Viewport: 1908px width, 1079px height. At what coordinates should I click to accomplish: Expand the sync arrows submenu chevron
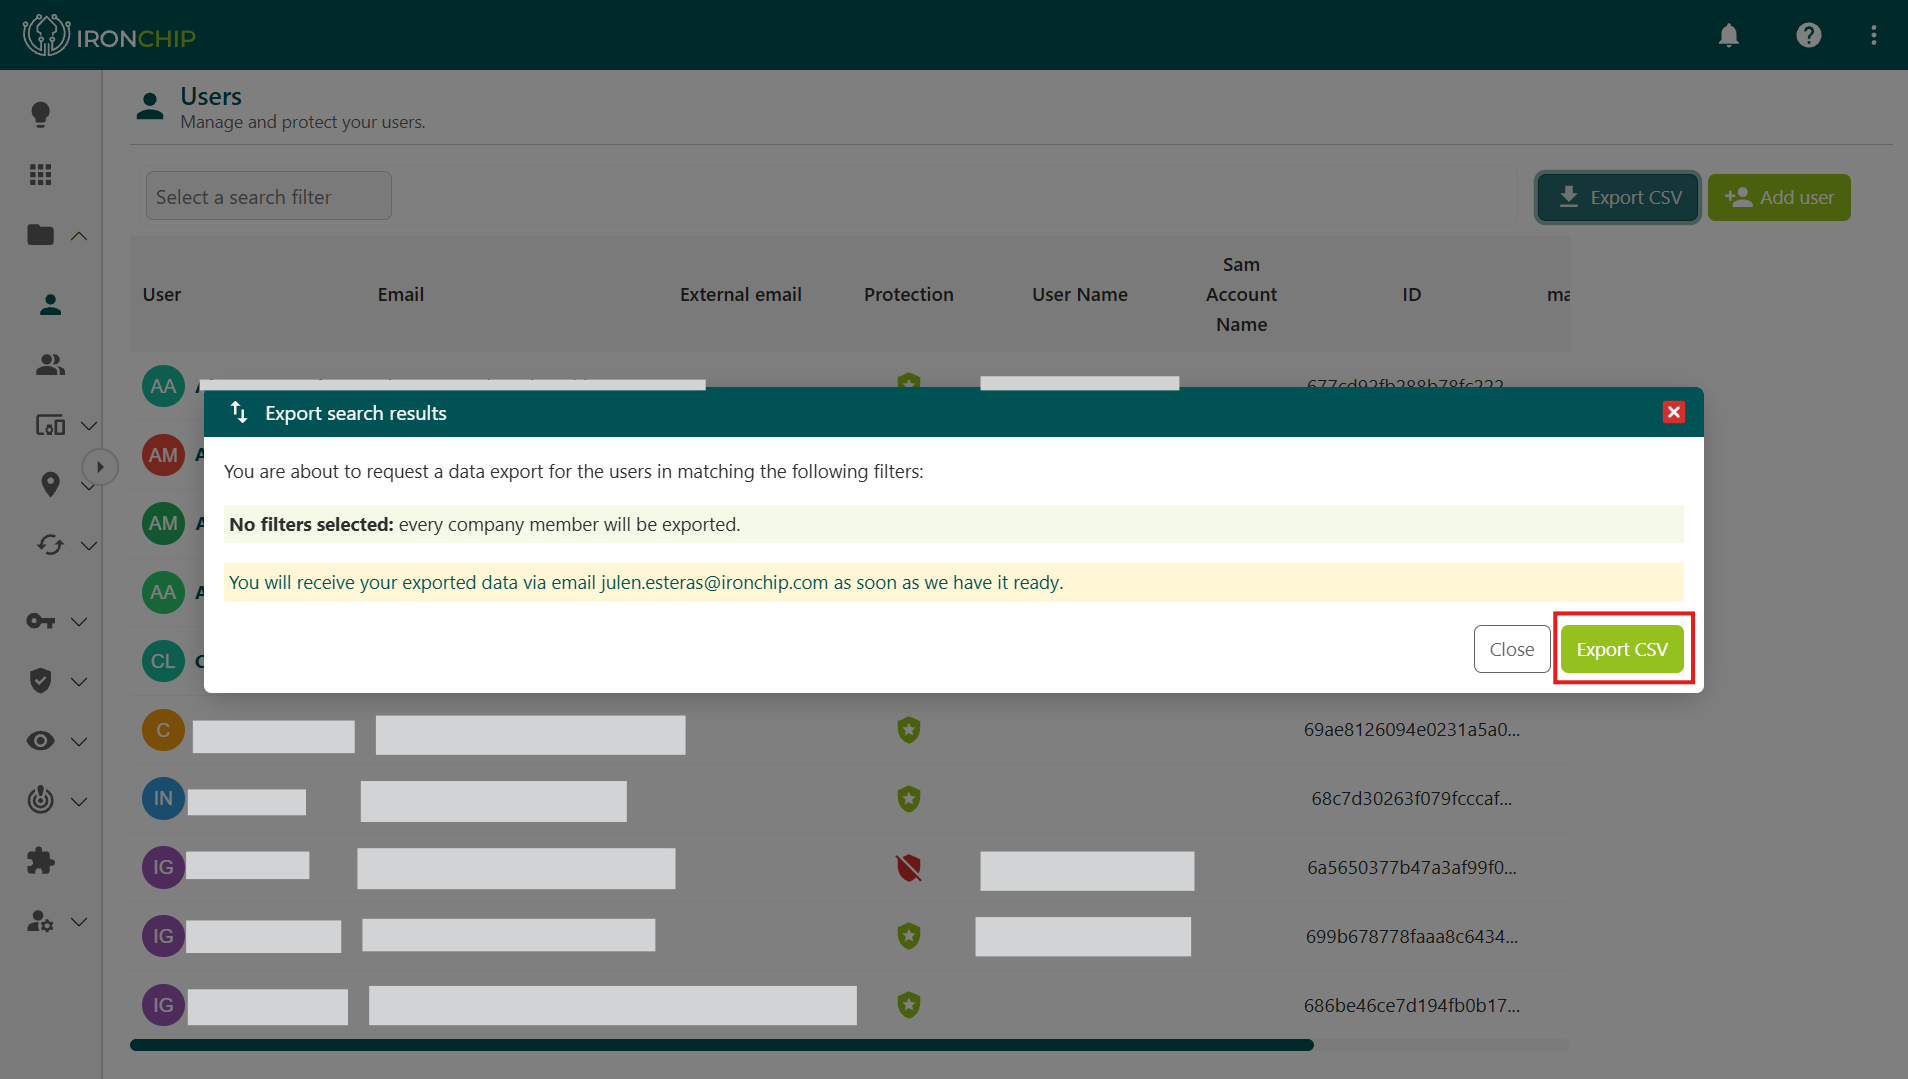[89, 546]
